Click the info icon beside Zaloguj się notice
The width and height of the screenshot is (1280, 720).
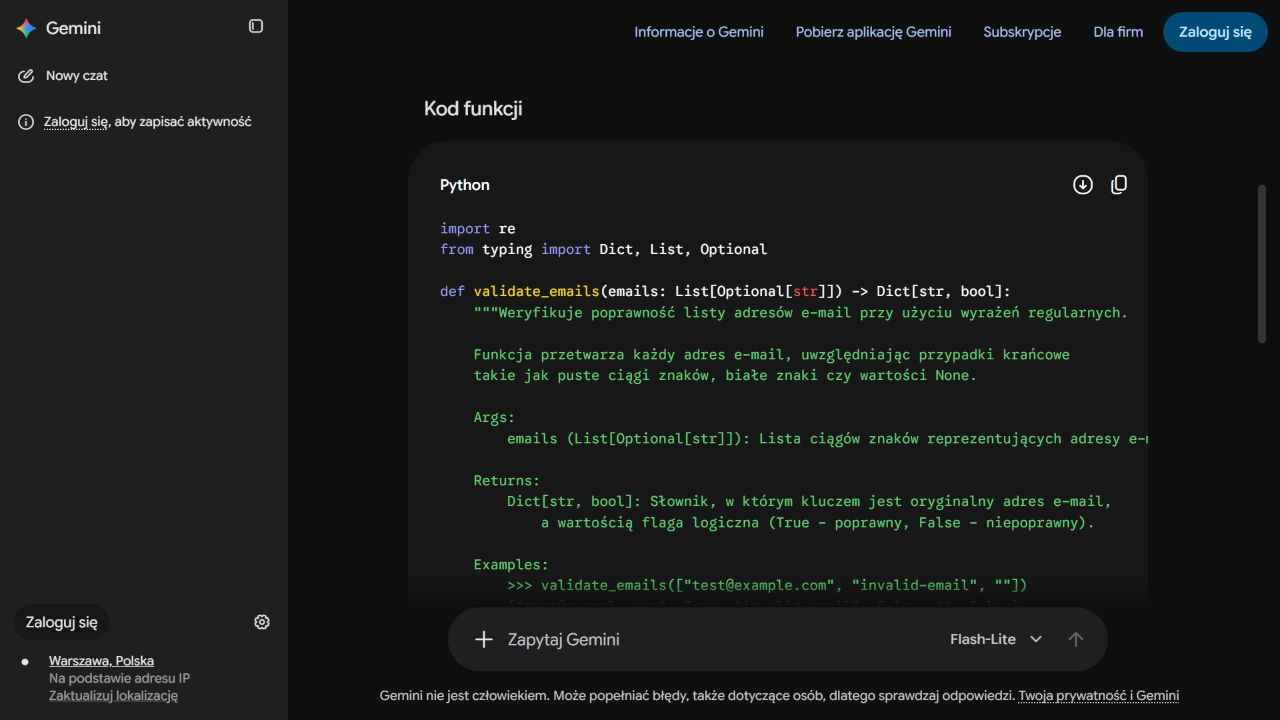(x=26, y=122)
